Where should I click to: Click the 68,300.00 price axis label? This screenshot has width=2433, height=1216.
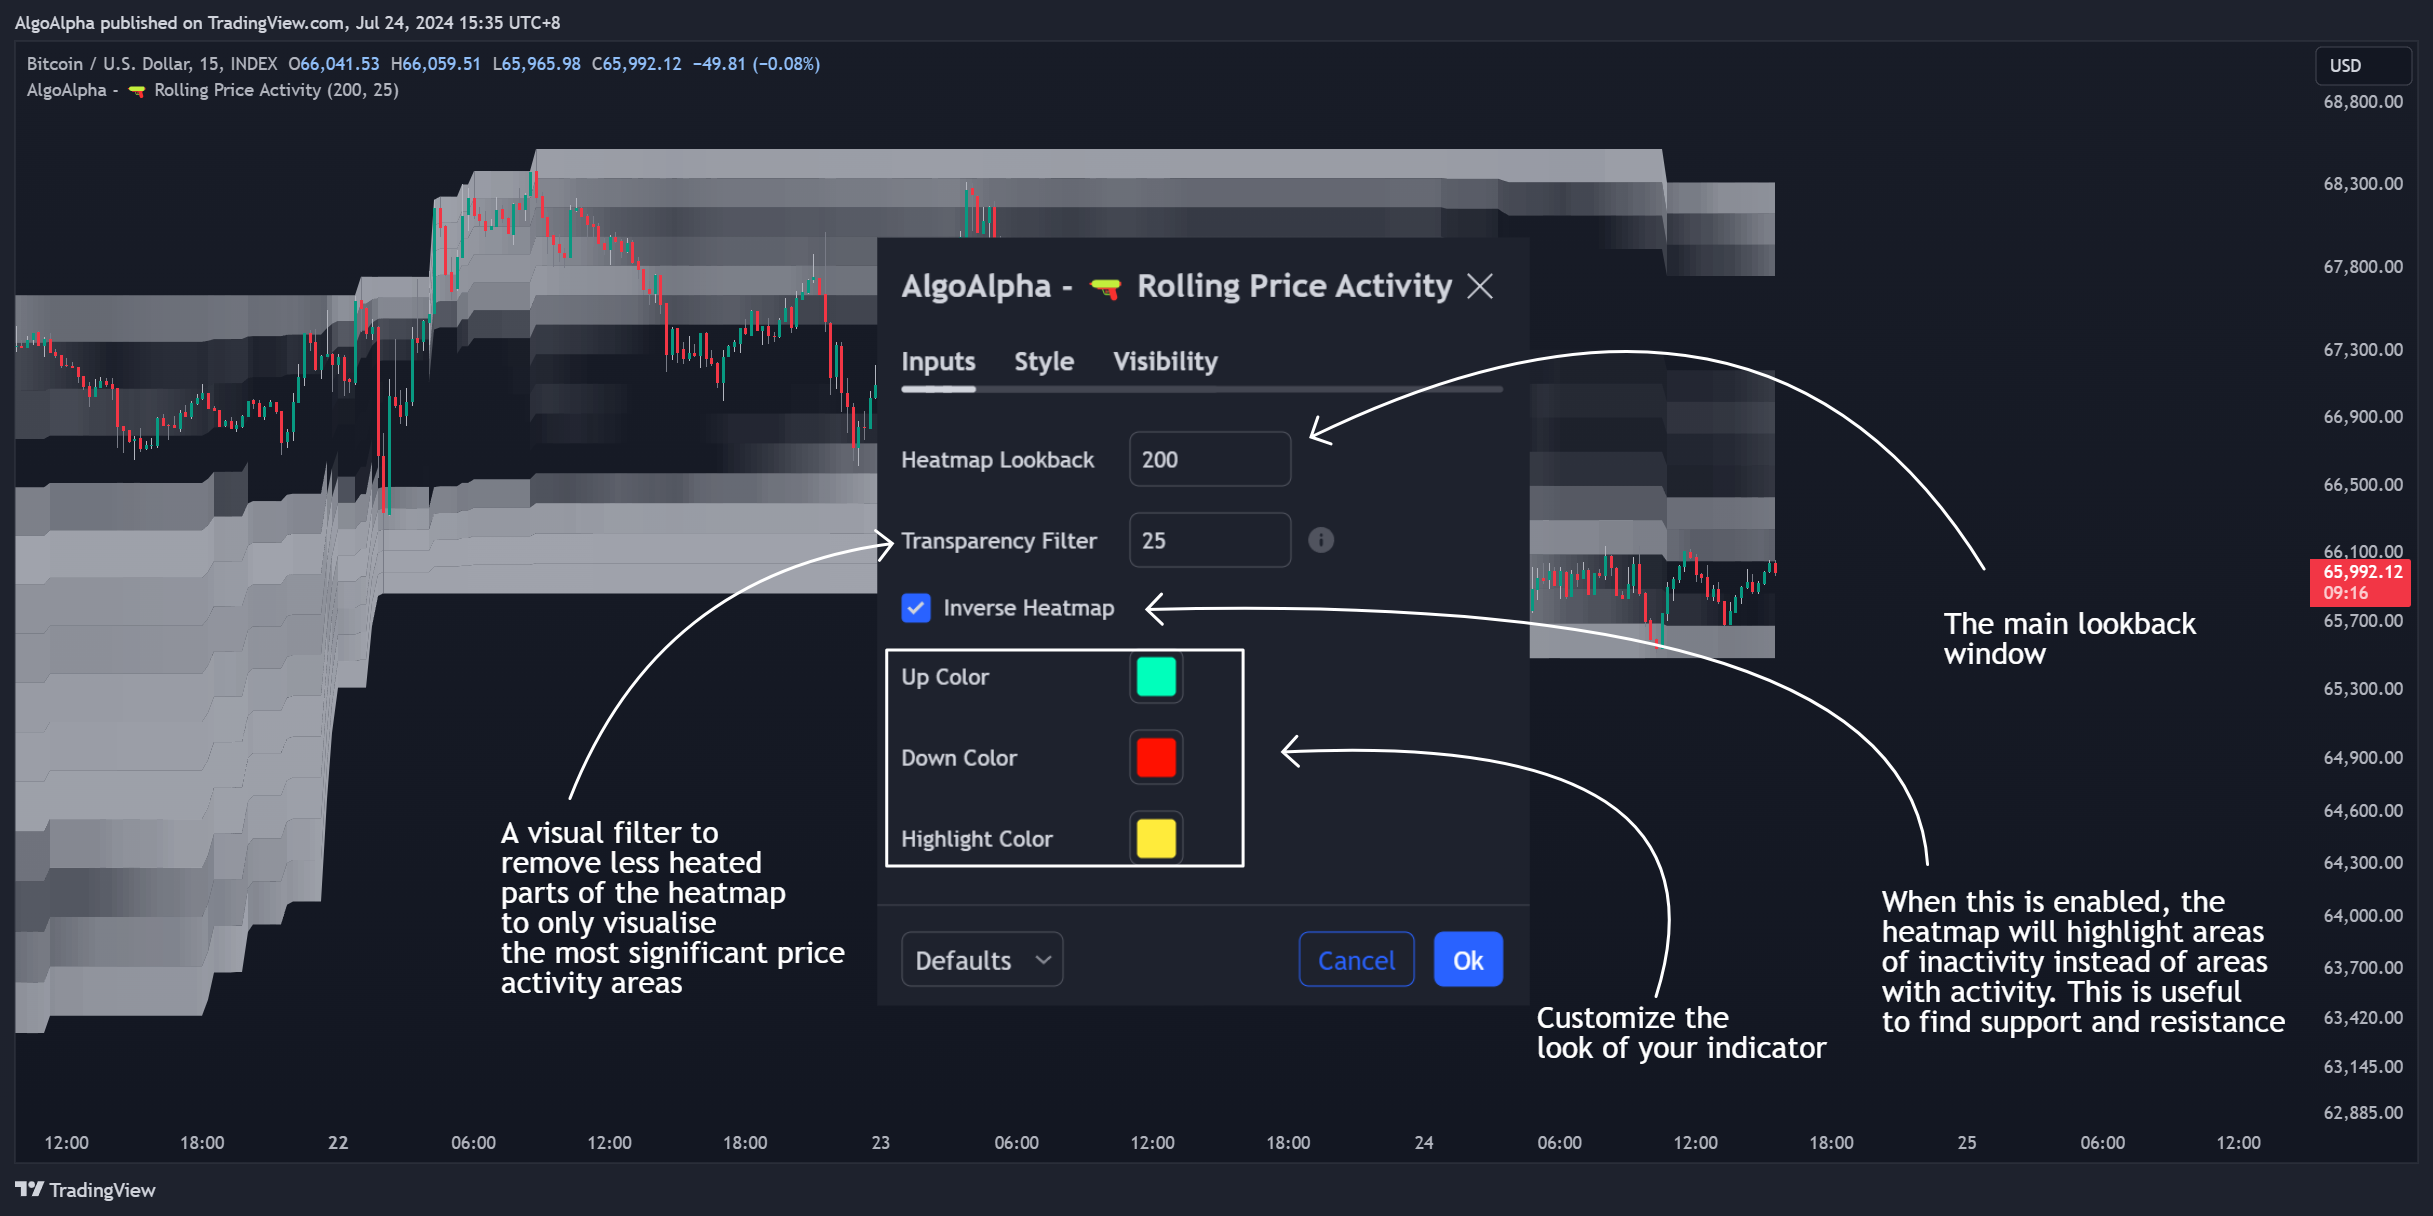click(x=2363, y=184)
